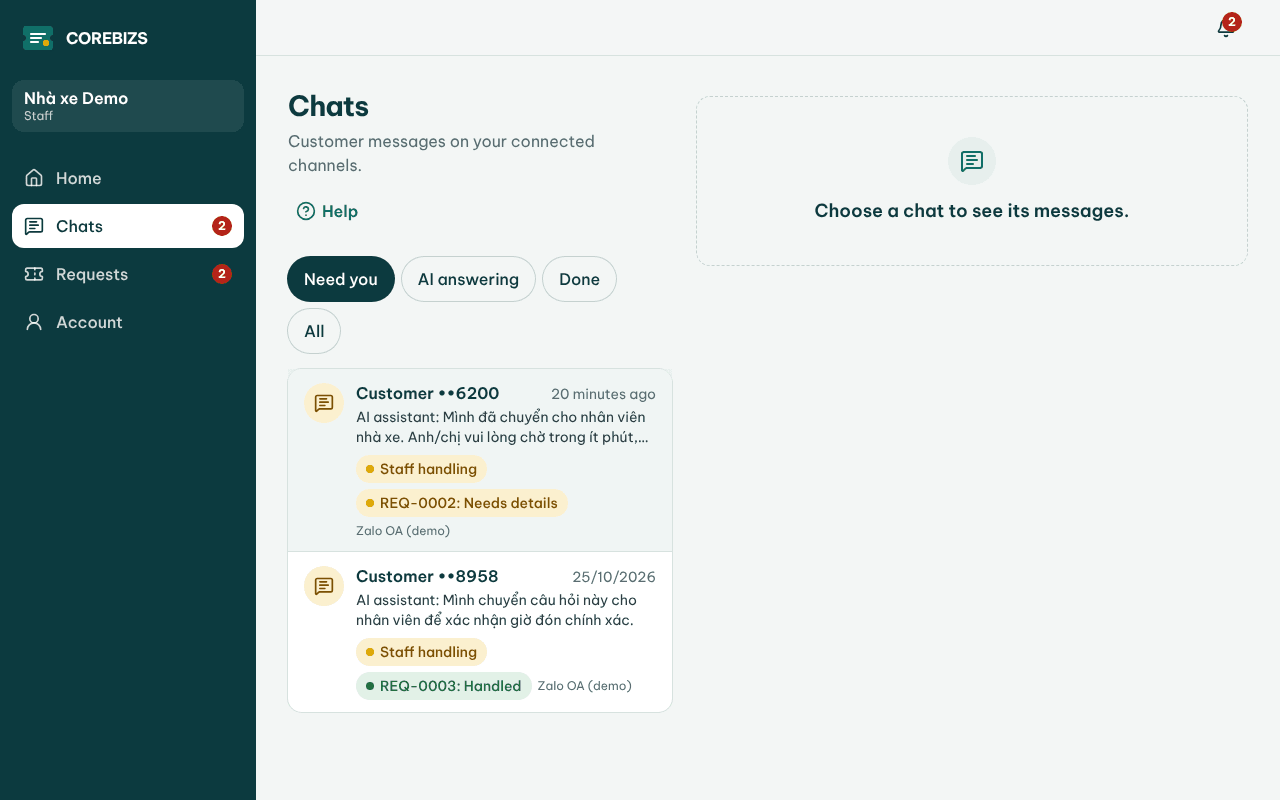The width and height of the screenshot is (1280, 800).
Task: Click Staff handling tag on Customer ••8958
Action: [422, 652]
